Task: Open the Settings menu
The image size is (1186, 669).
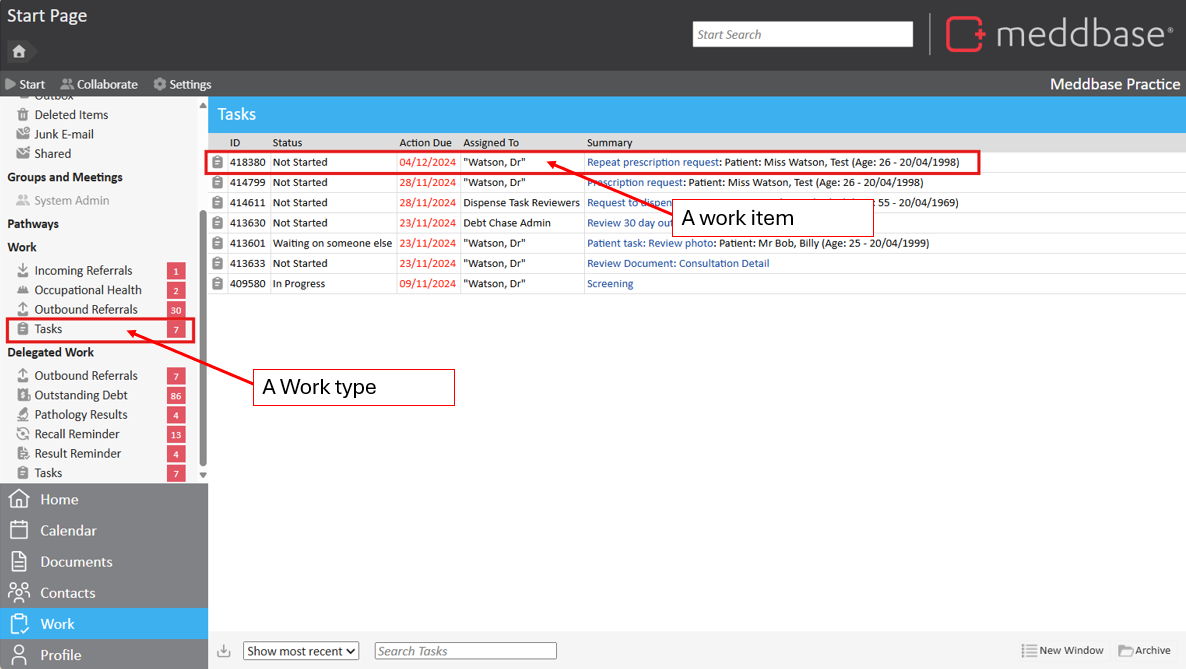Action: 182,84
